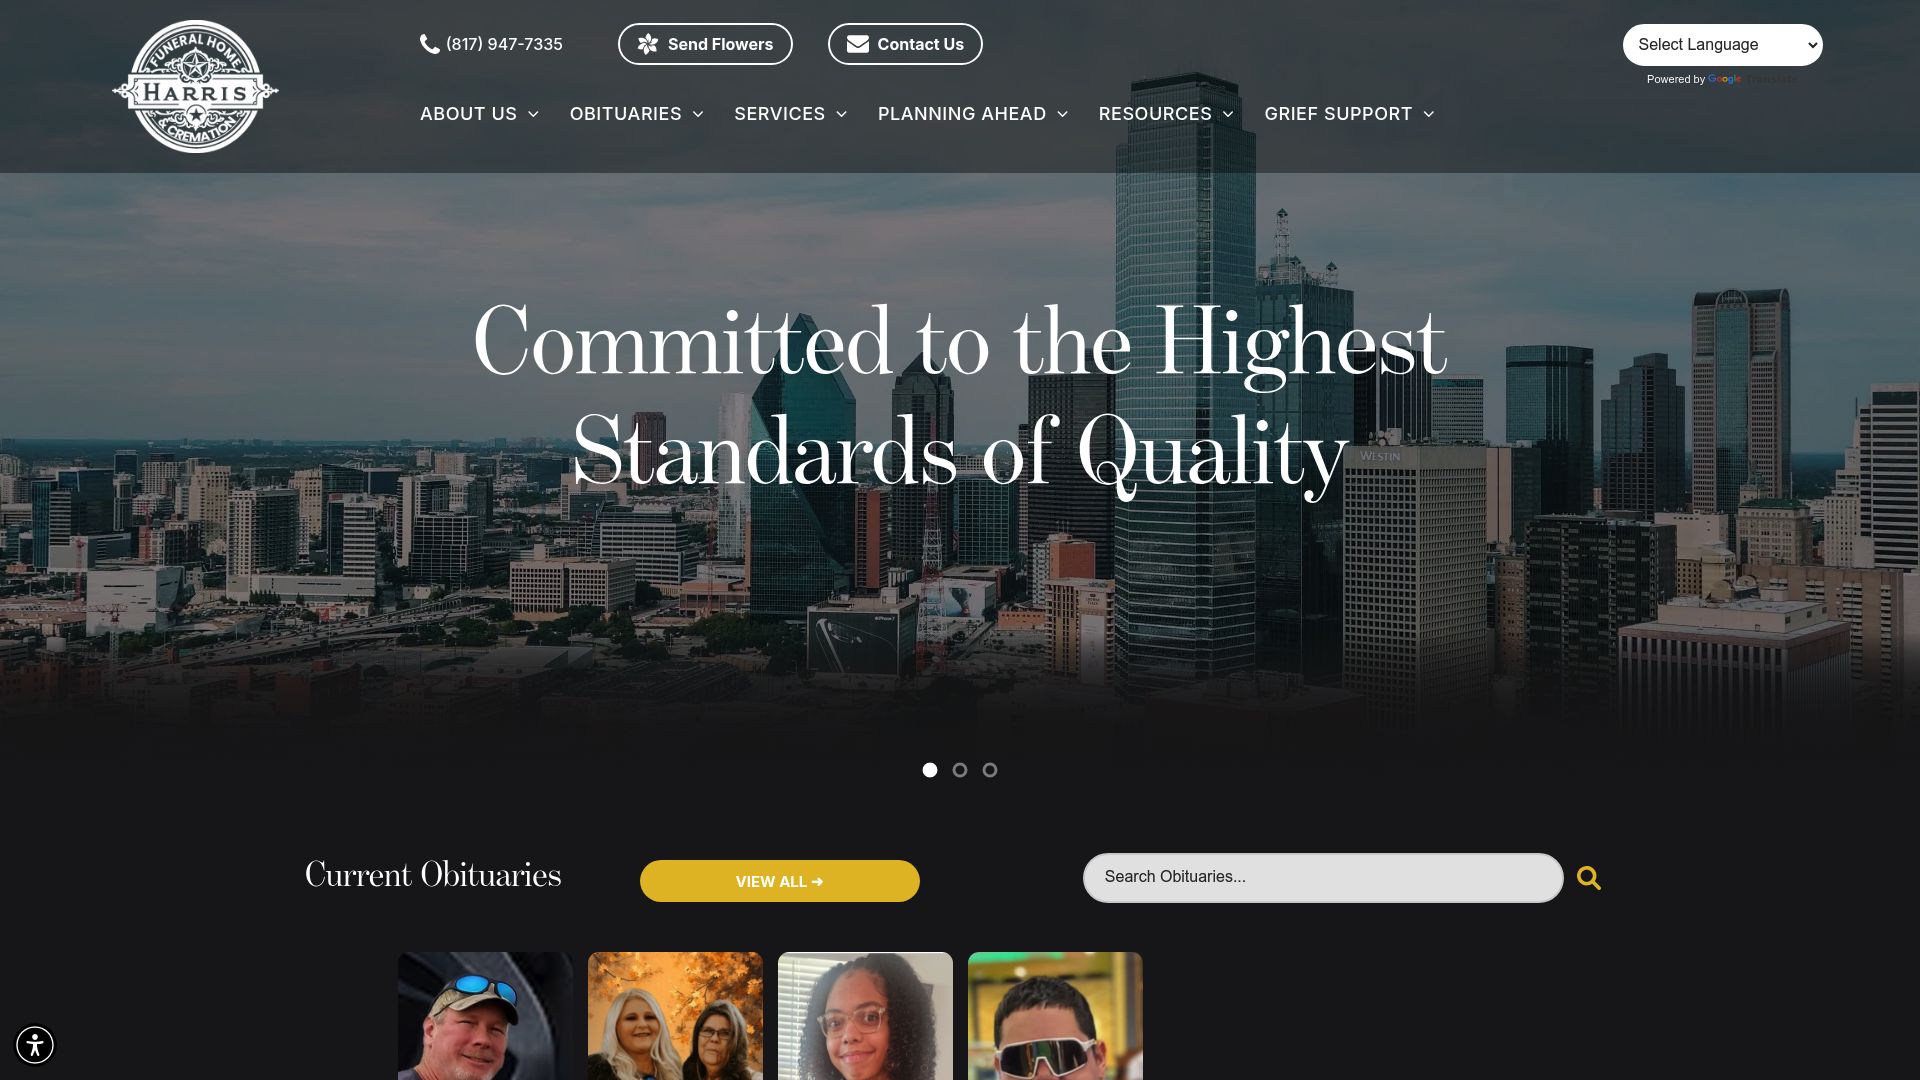Open obituary photo of man with blue sunglasses
The width and height of the screenshot is (1920, 1080).
tap(485, 1016)
